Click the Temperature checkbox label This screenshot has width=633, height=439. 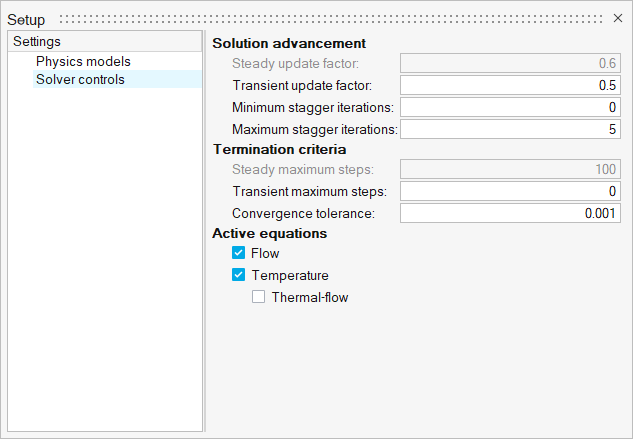(290, 275)
